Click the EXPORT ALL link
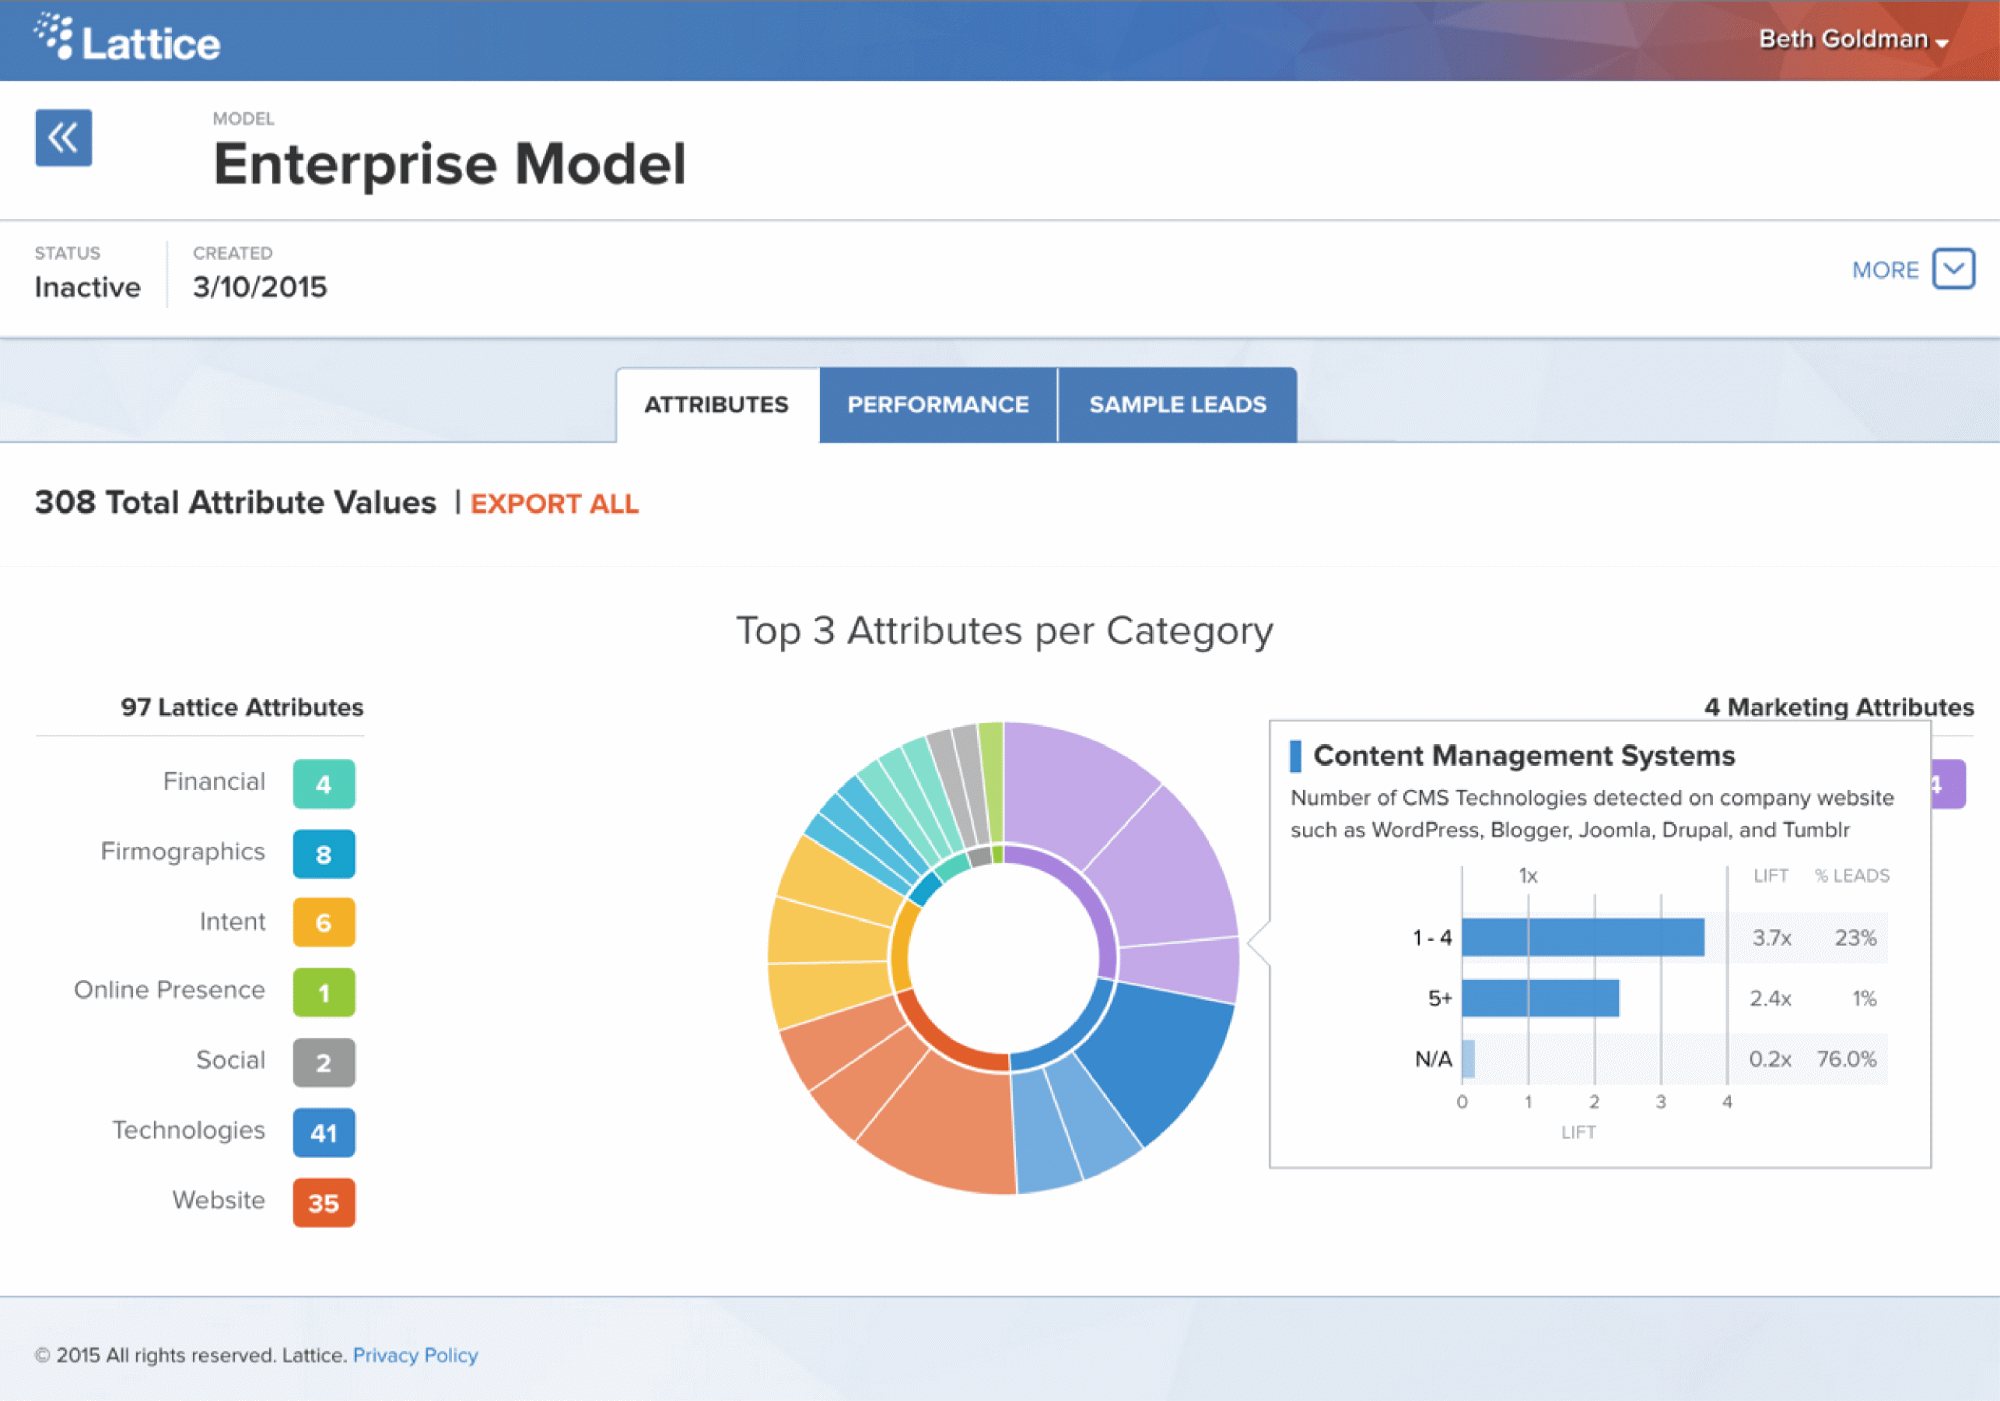2000x1401 pixels. pos(554,503)
